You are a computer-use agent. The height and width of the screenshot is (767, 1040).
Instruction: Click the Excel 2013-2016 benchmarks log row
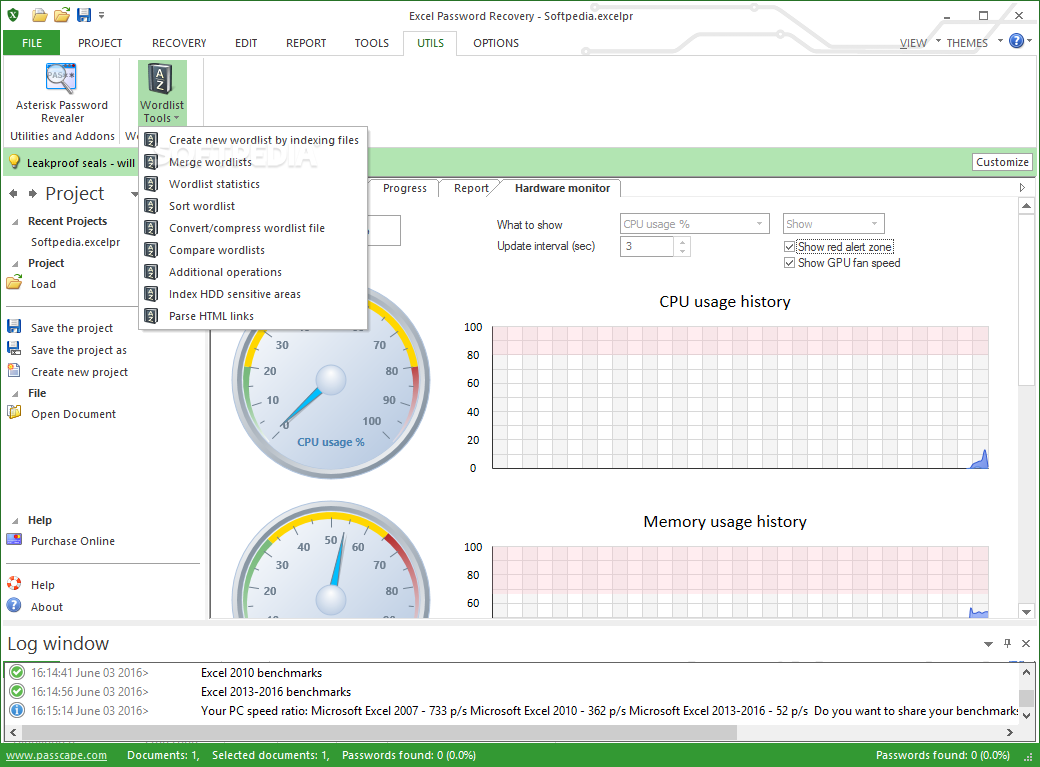point(511,691)
